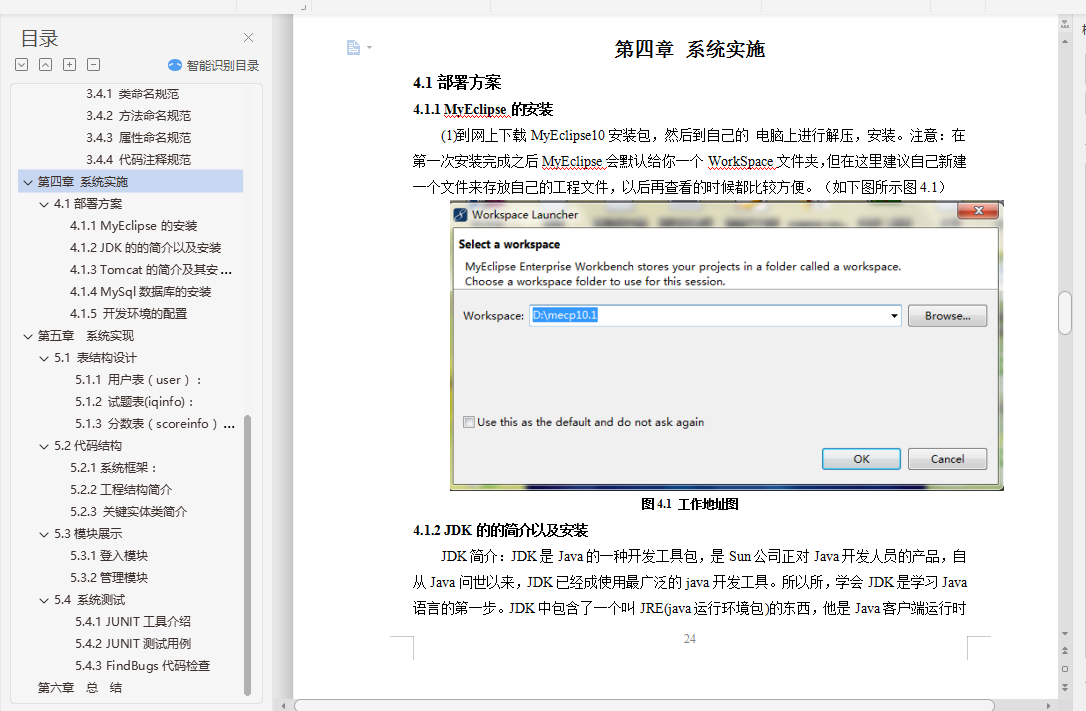1086x711 pixels.
Task: Click the table of contents pane scrollbar
Action: [247, 555]
